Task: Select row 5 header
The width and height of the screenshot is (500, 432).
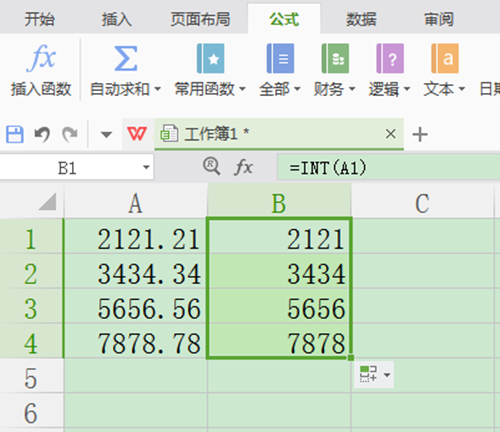Action: [x=31, y=376]
